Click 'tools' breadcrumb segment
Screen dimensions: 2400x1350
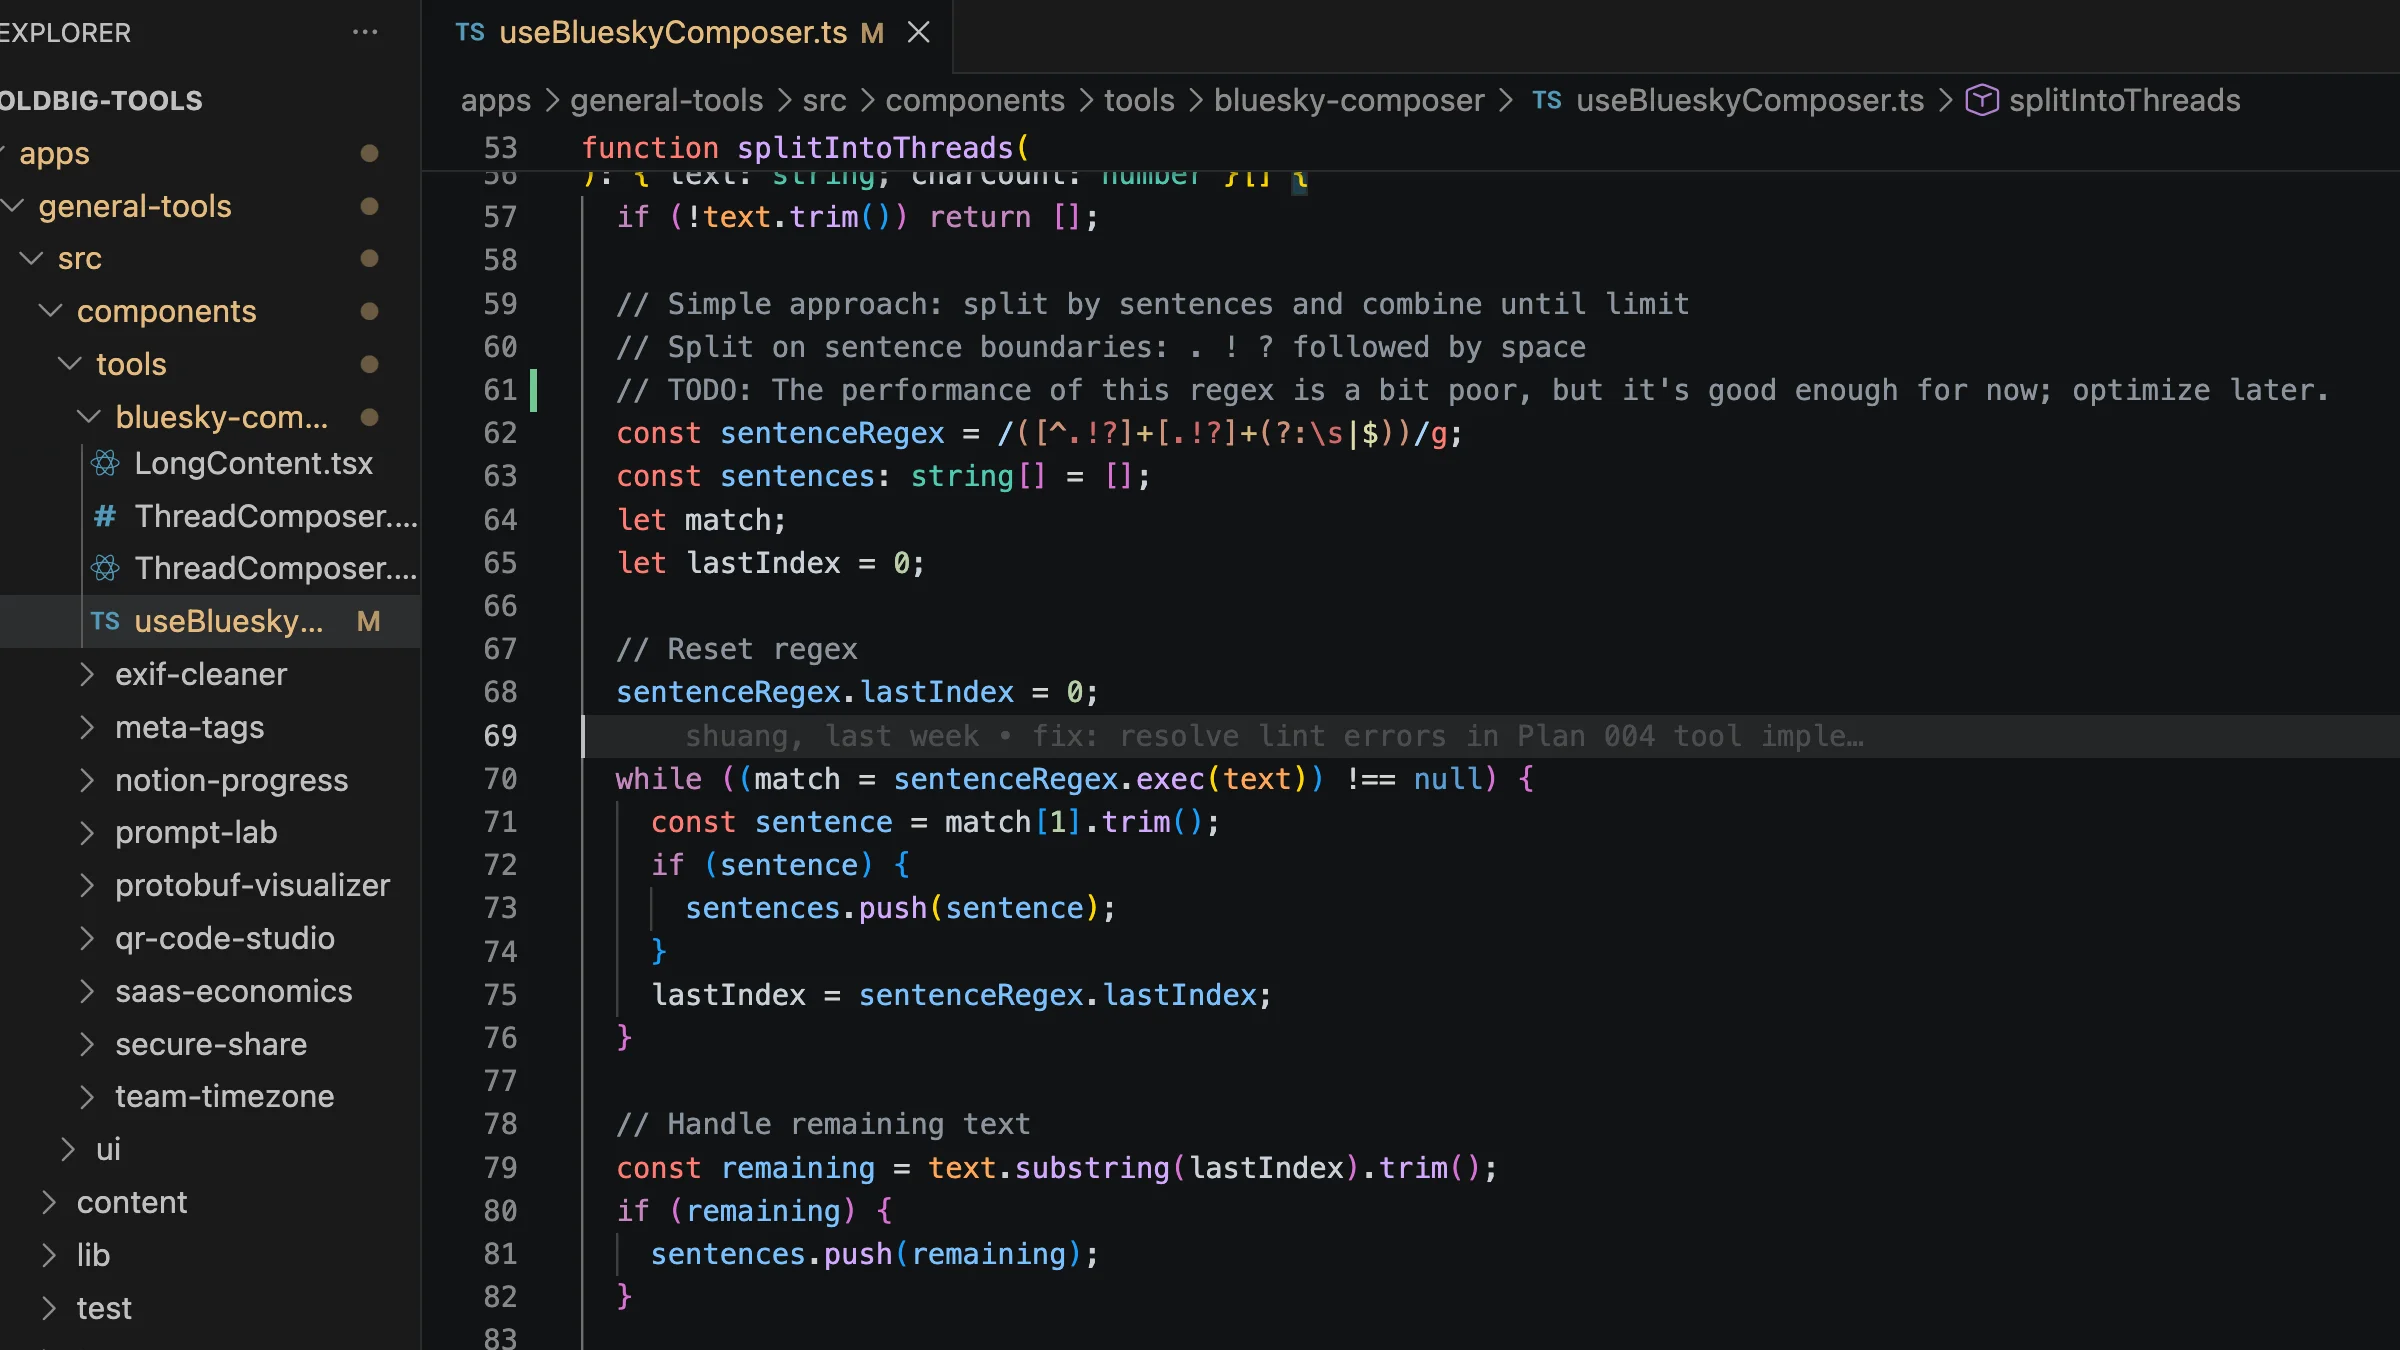click(1139, 100)
